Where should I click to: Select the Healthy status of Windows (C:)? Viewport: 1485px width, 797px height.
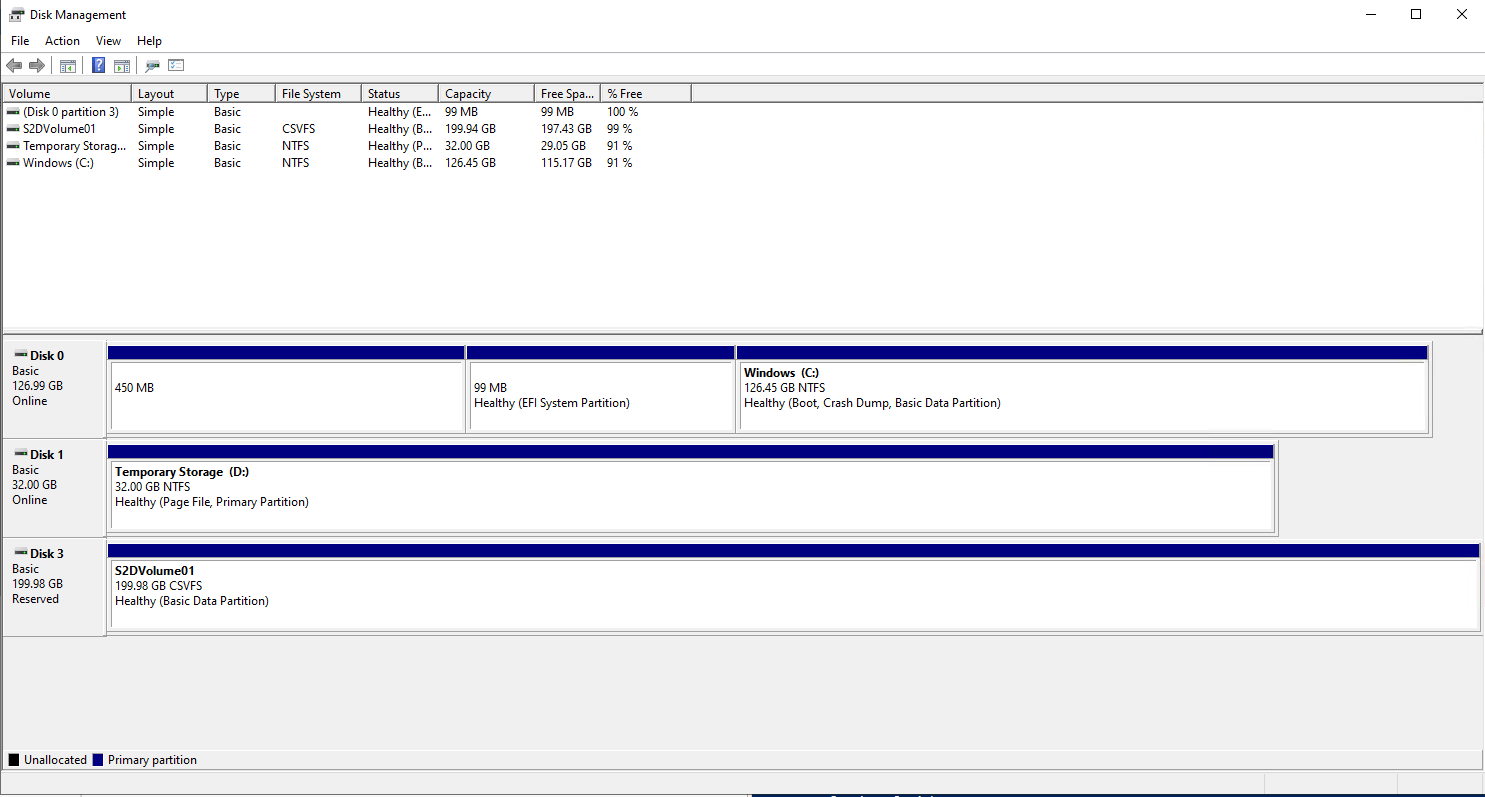point(399,162)
